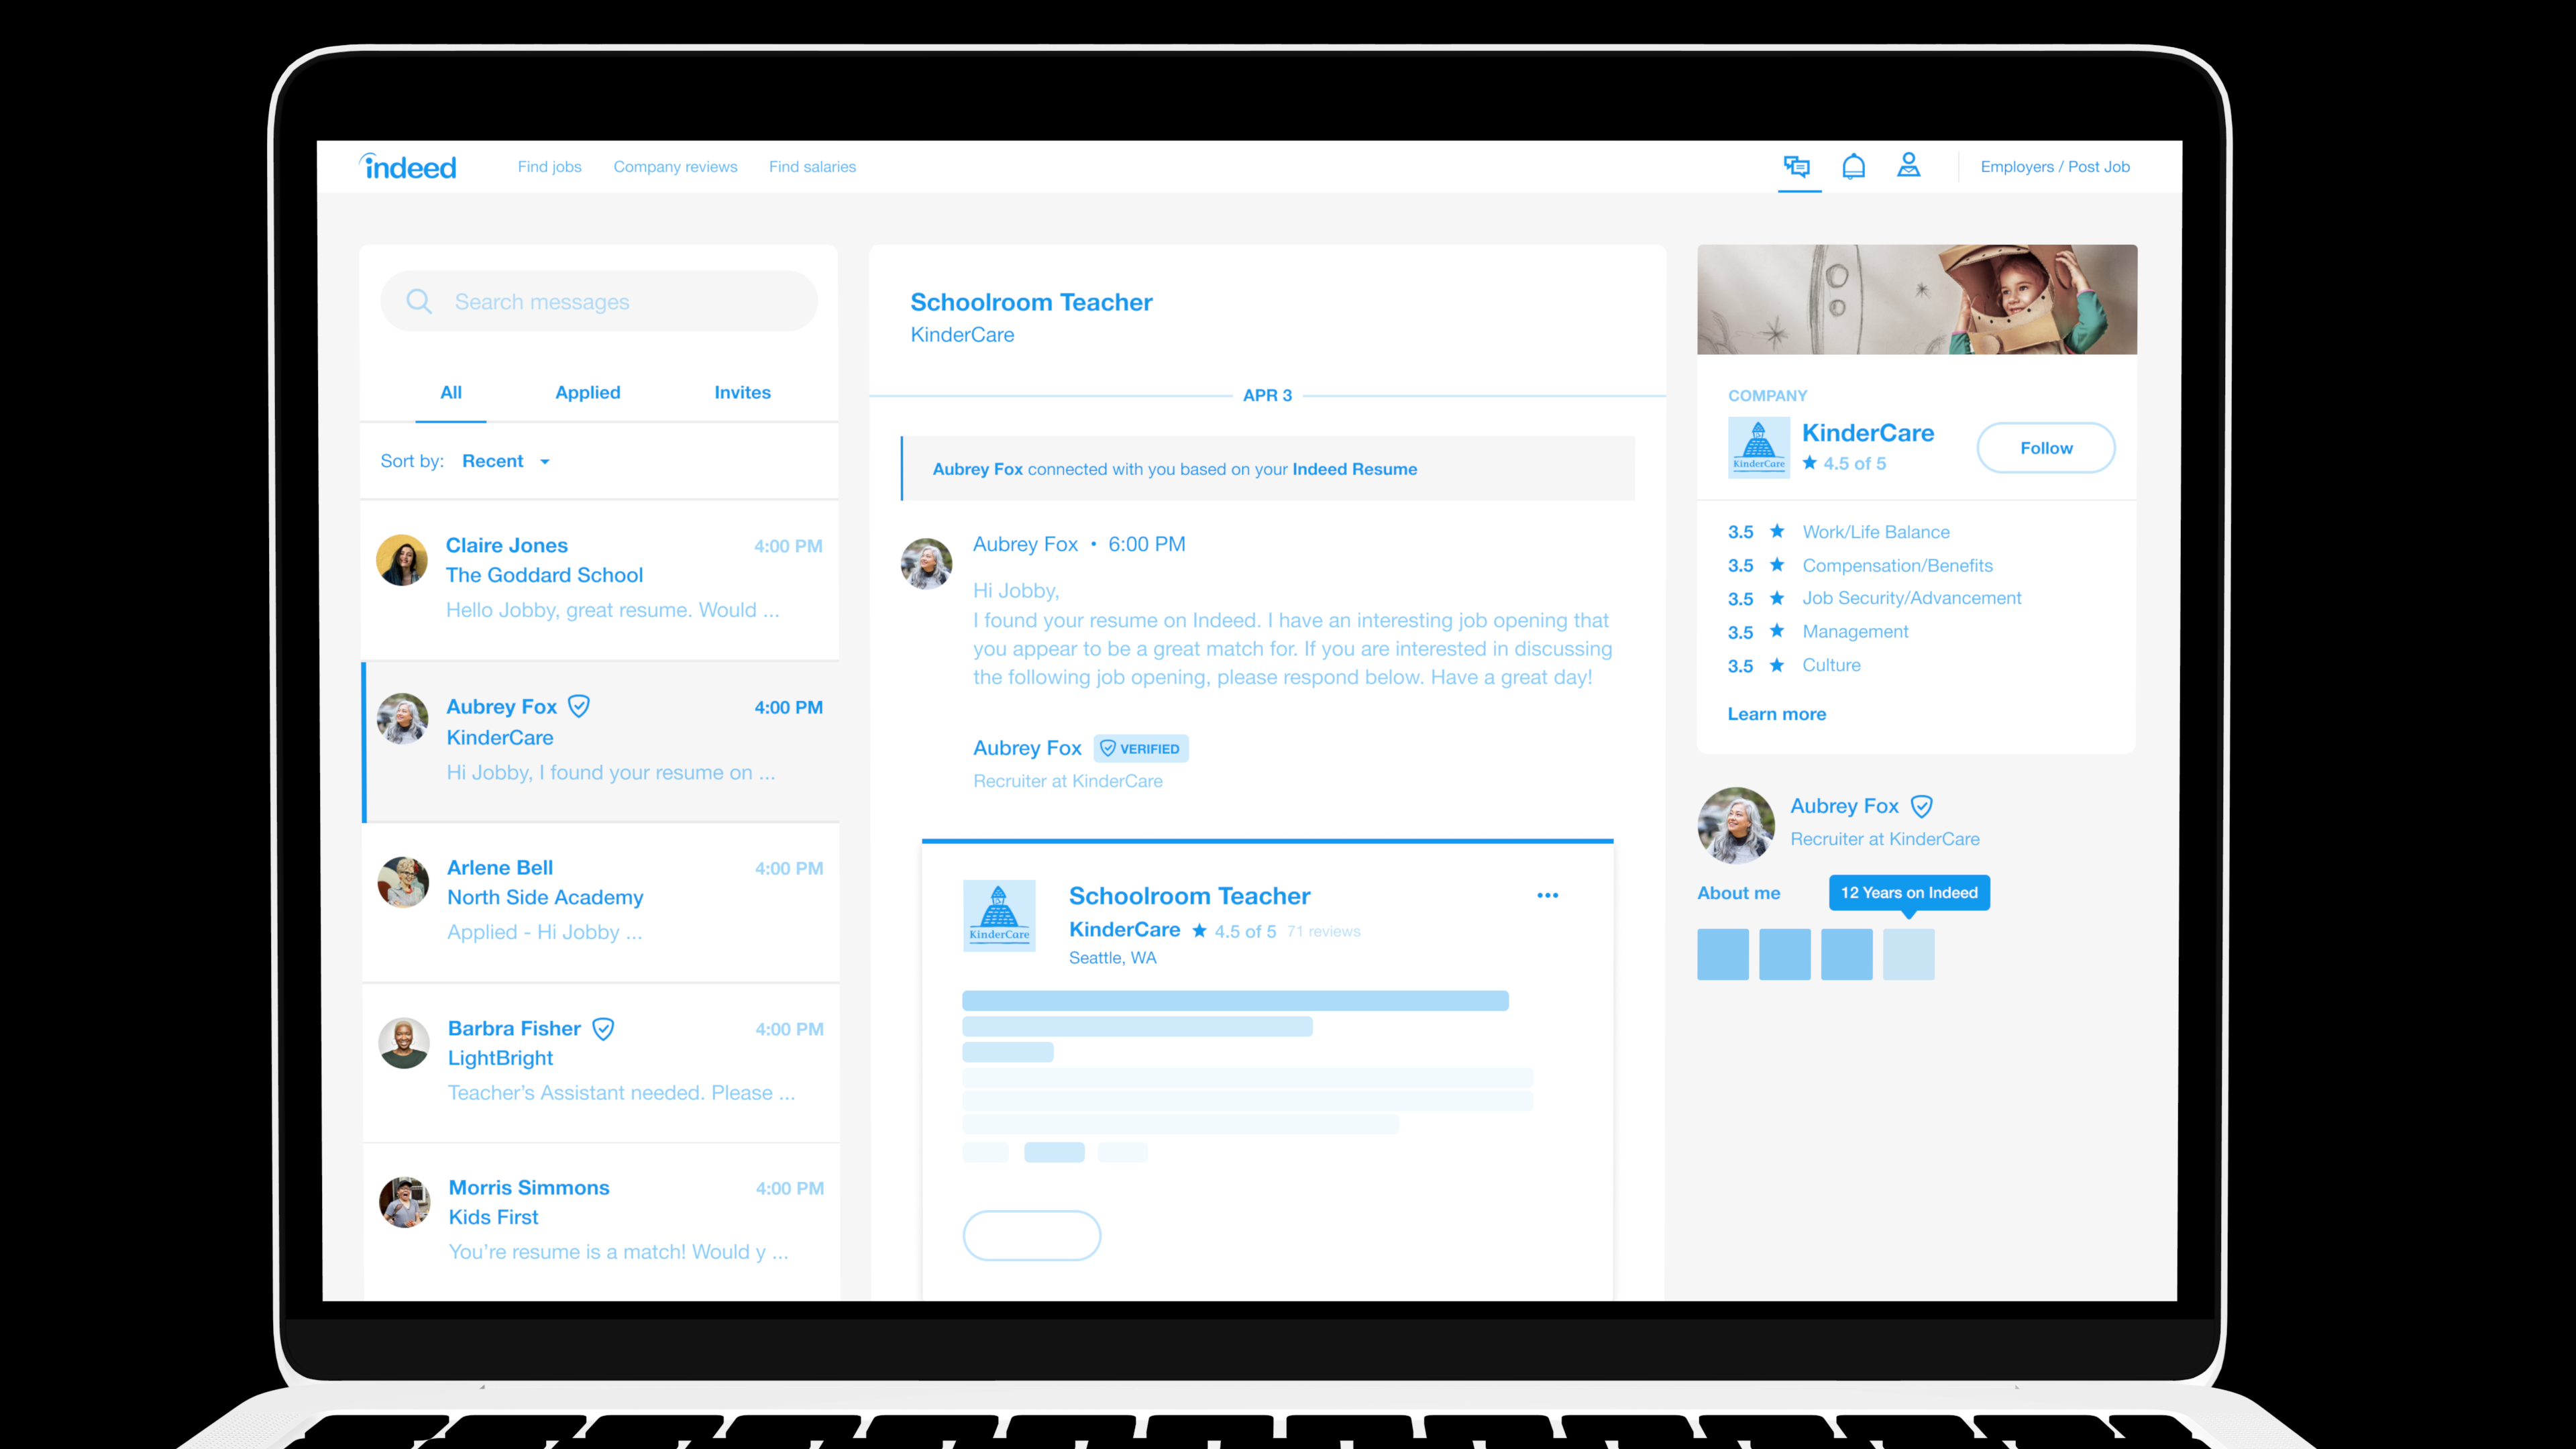Click the search messages magnifying glass icon
This screenshot has width=2576, height=1449.
[419, 301]
